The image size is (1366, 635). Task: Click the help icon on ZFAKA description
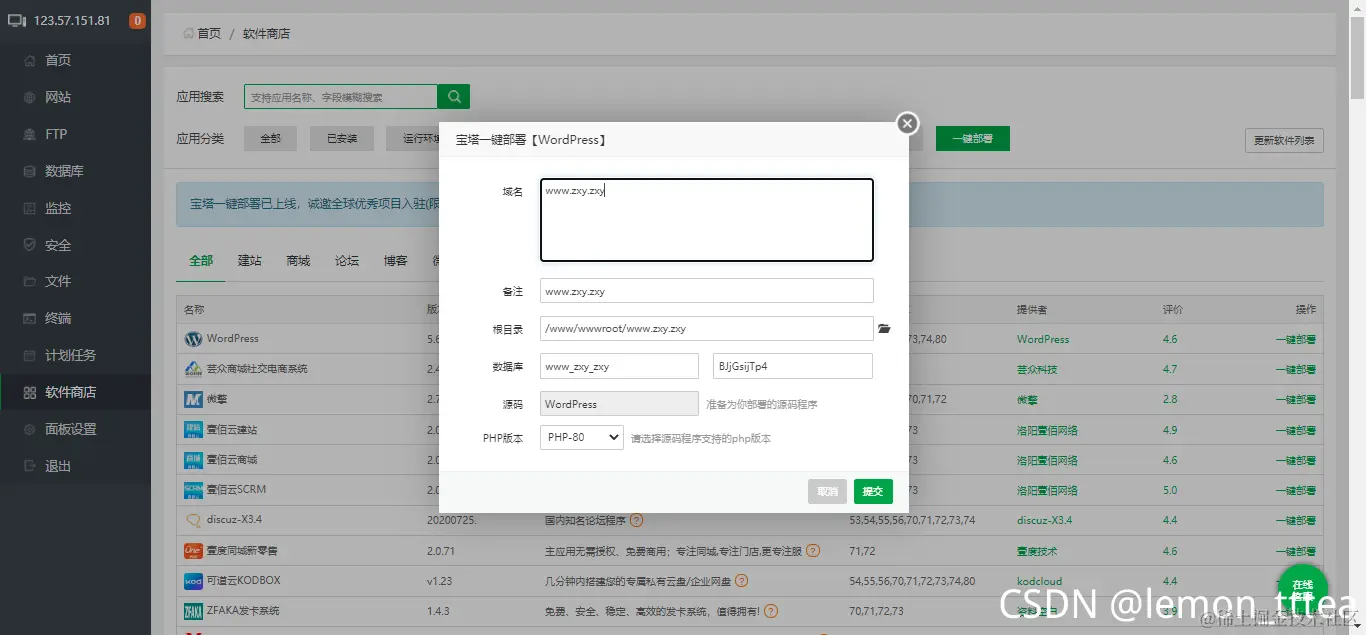click(771, 611)
